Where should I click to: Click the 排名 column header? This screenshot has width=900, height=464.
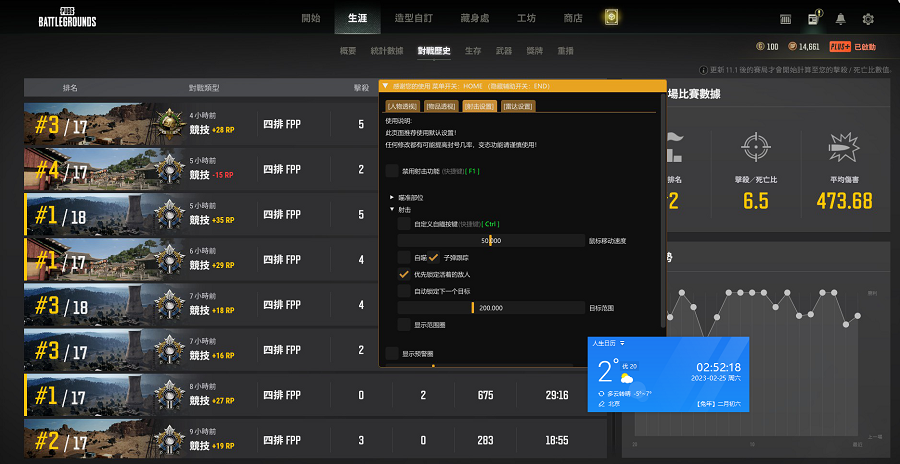click(70, 88)
